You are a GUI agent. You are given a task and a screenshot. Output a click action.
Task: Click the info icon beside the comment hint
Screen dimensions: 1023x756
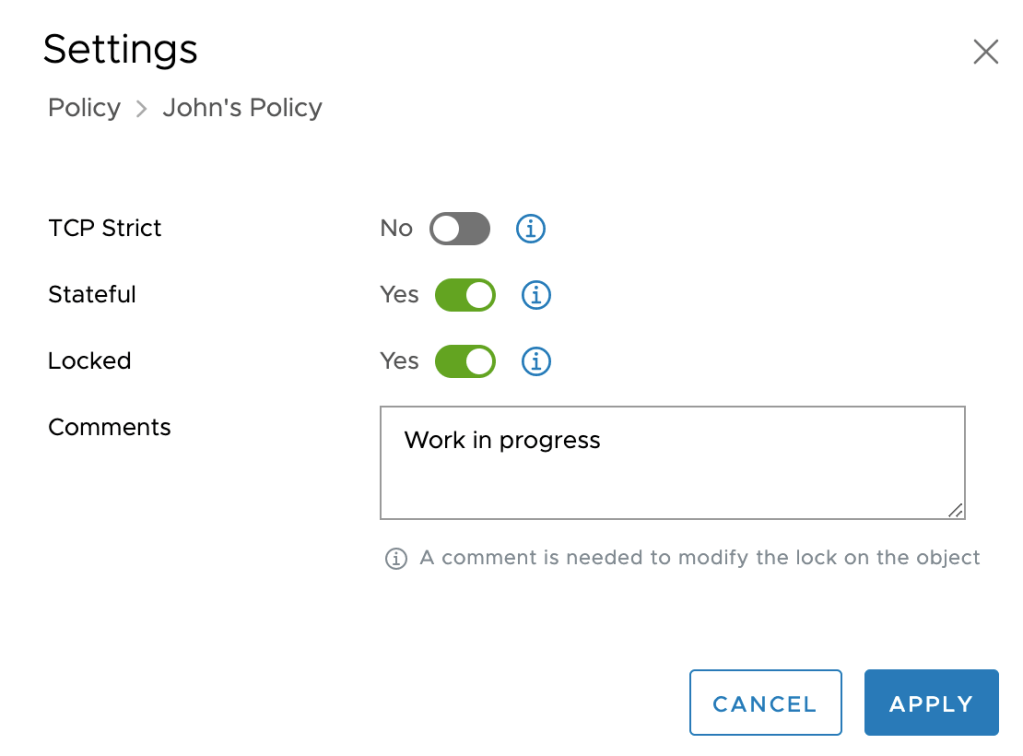point(396,558)
